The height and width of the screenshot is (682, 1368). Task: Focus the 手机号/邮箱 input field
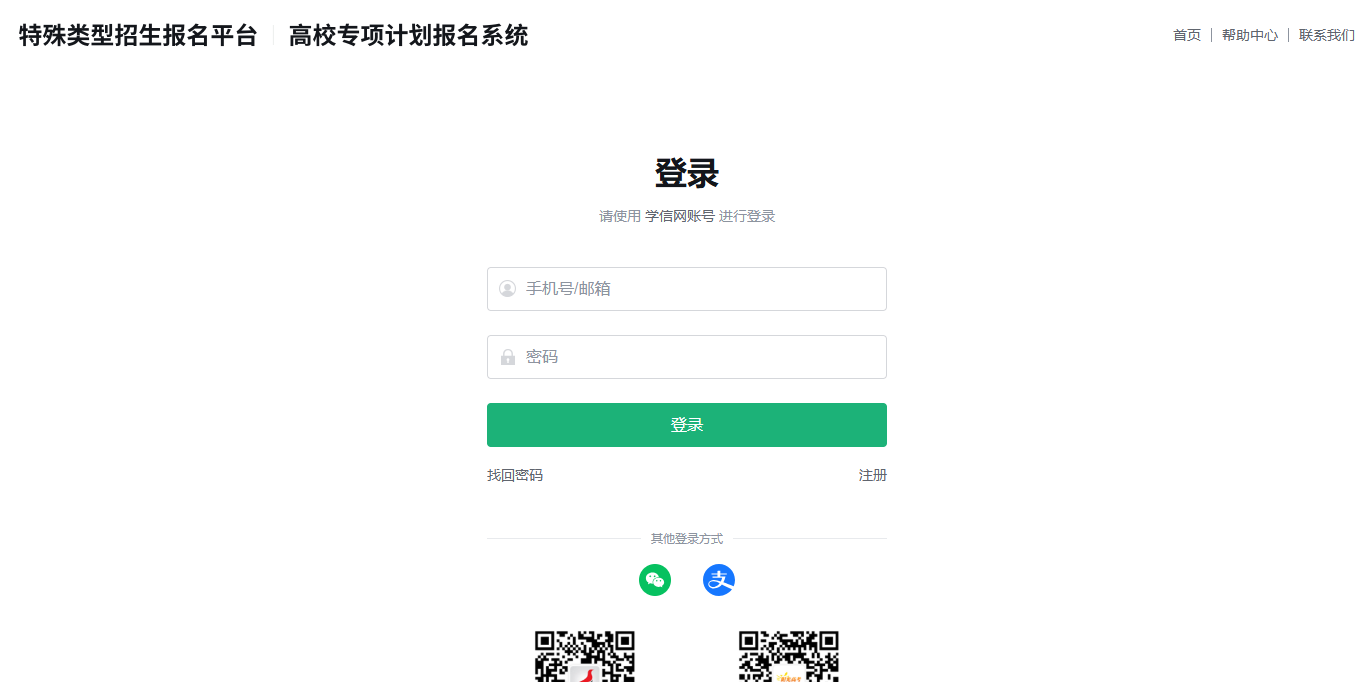click(687, 289)
